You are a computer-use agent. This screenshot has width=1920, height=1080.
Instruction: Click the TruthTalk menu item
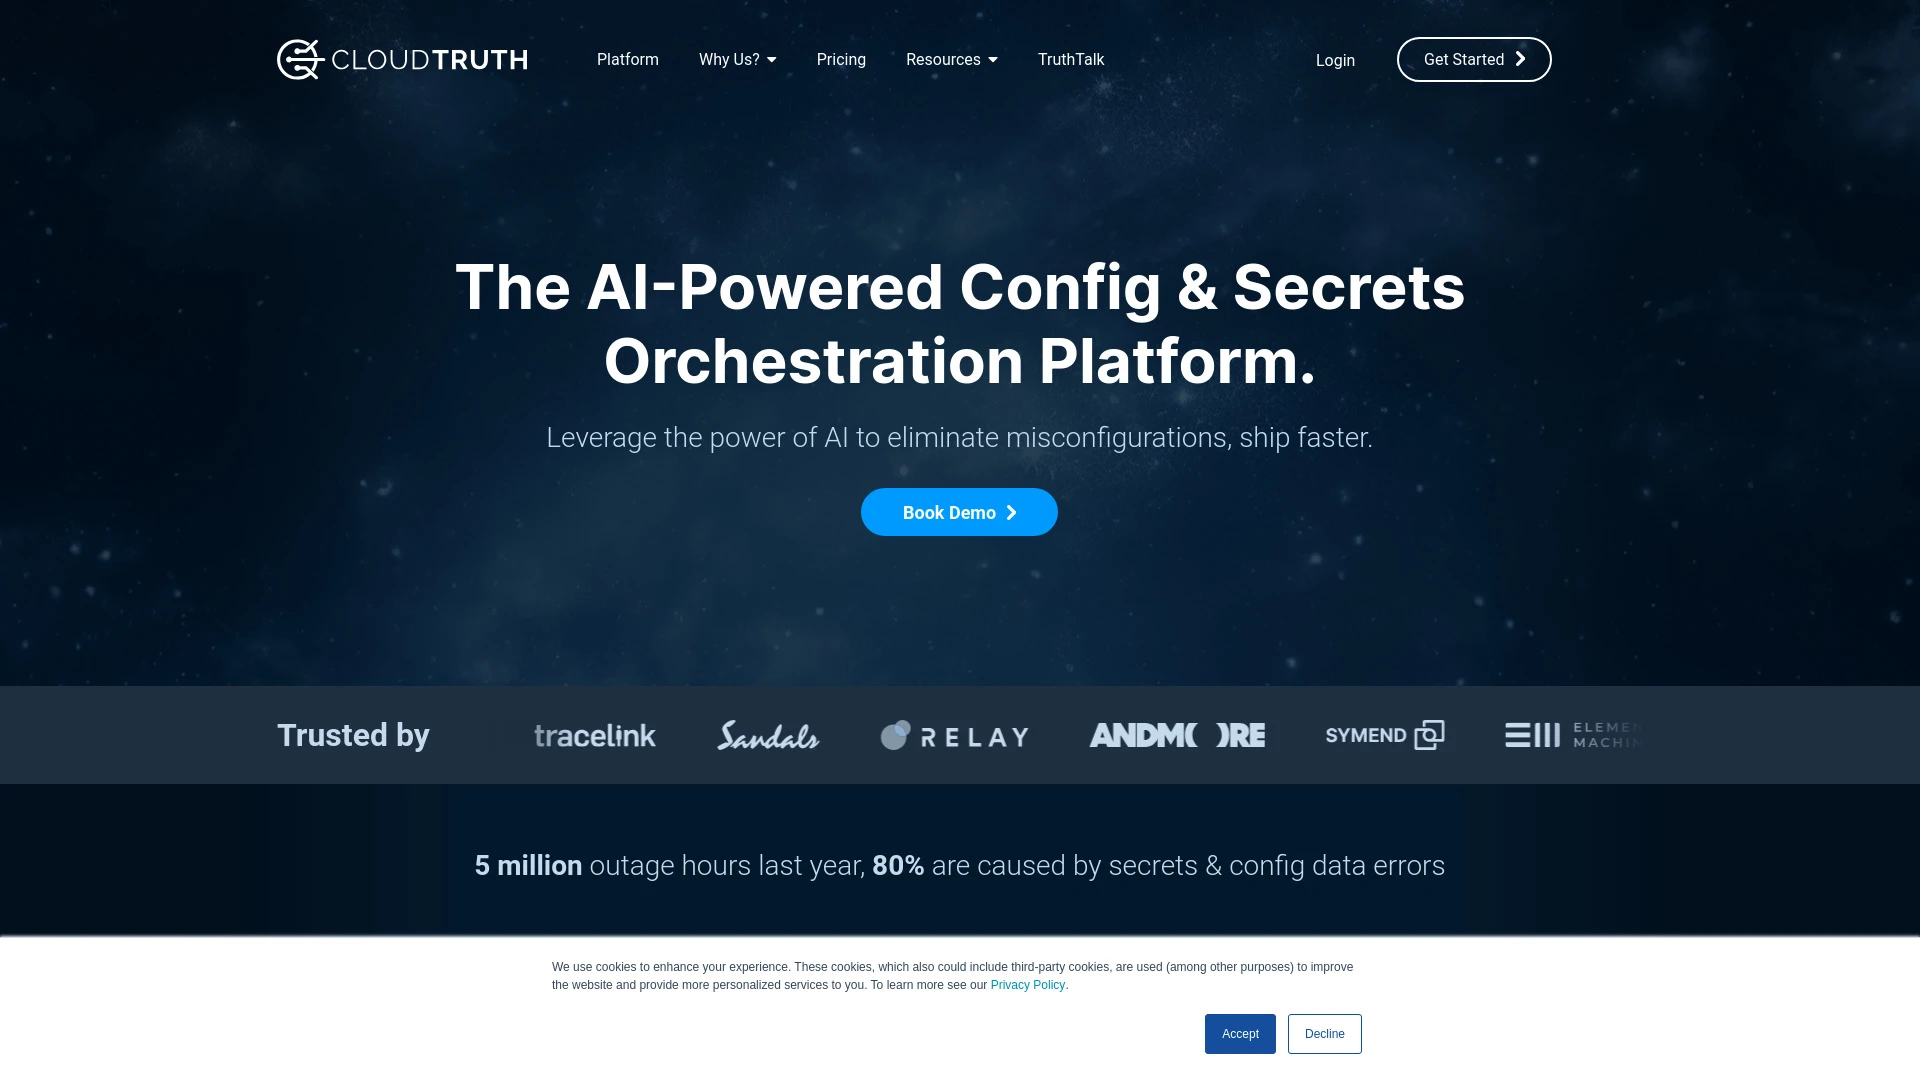point(1071,59)
